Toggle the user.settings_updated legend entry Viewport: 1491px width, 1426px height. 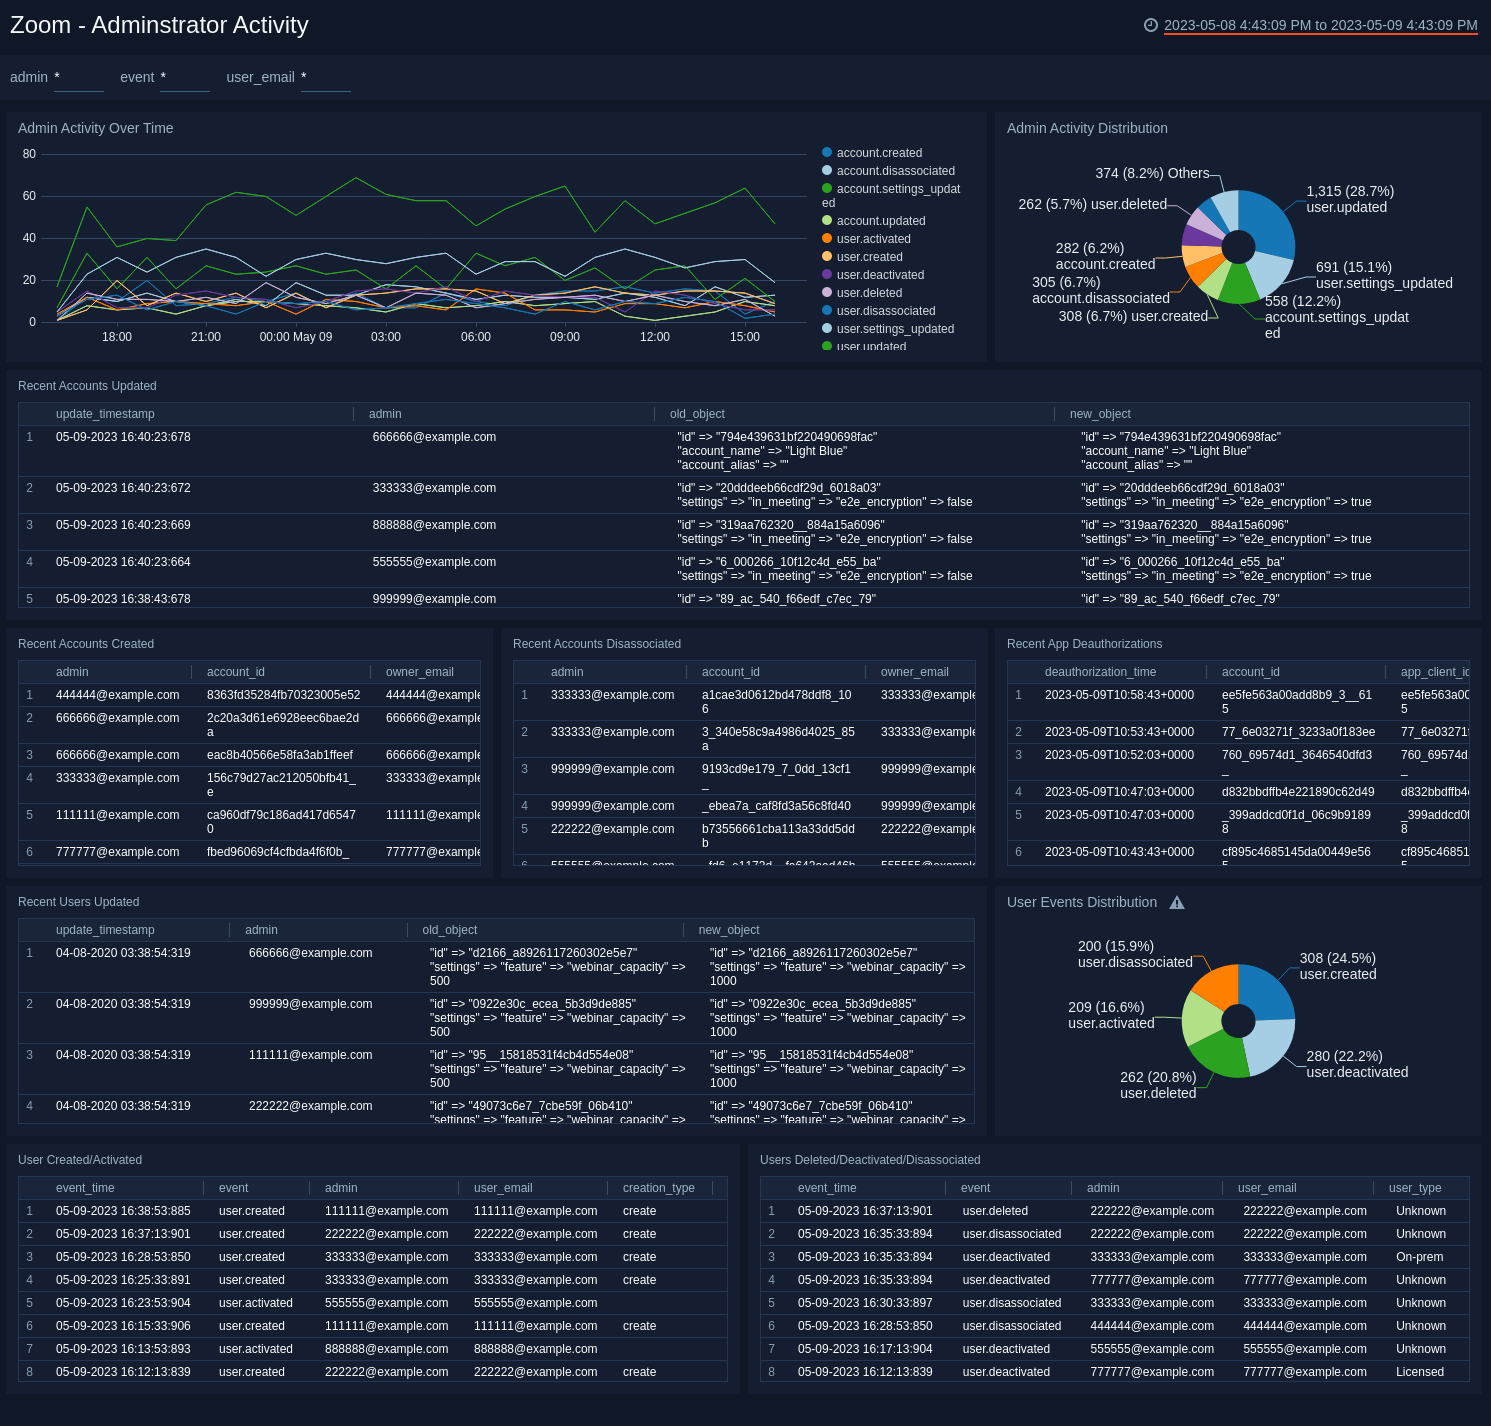pyautogui.click(x=893, y=329)
